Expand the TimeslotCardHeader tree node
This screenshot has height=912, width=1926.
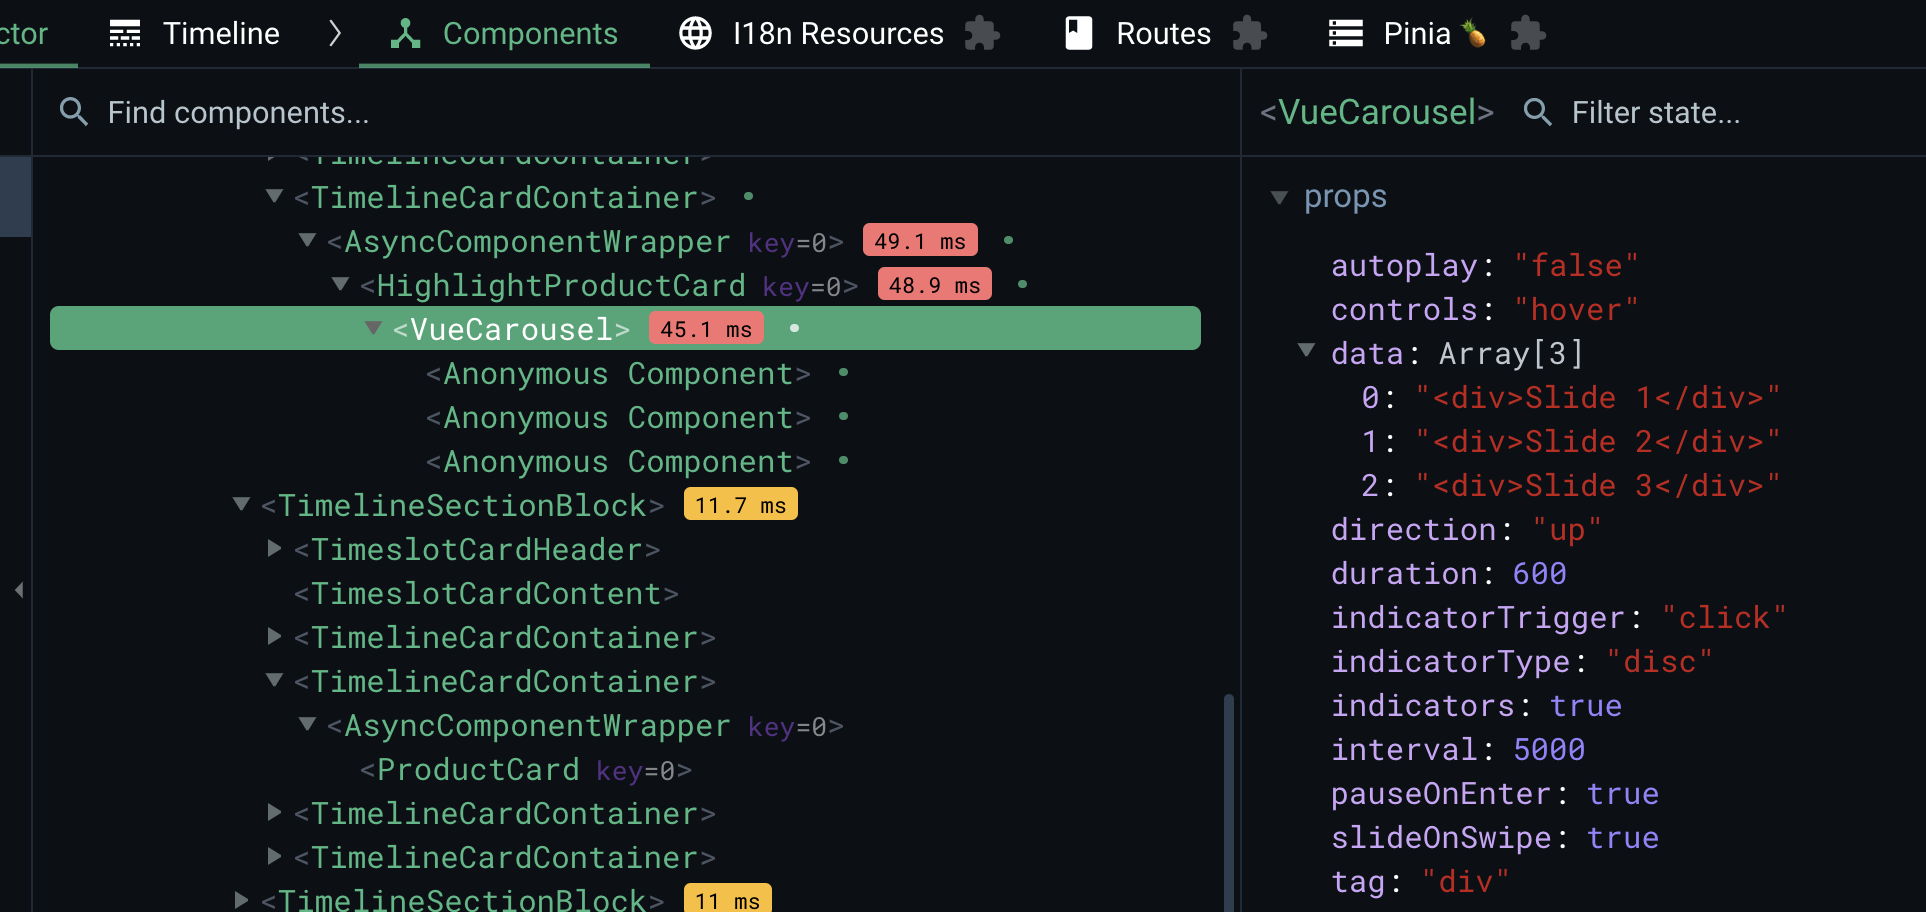point(273,548)
